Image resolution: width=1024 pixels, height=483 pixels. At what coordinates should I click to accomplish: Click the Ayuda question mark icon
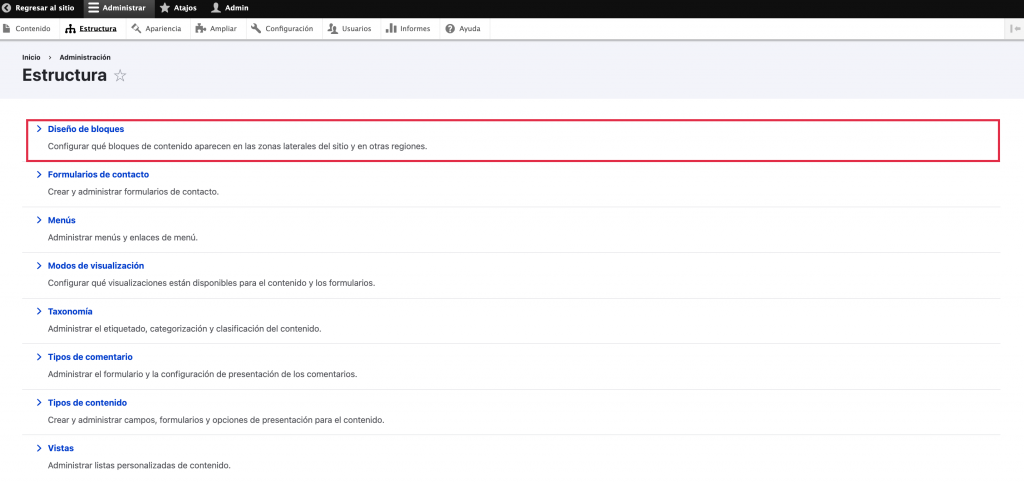click(x=450, y=29)
